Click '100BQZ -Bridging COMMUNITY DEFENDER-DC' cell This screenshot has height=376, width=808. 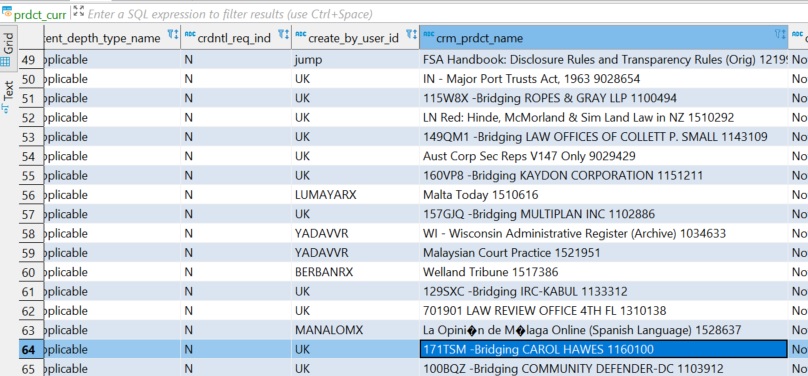603,369
